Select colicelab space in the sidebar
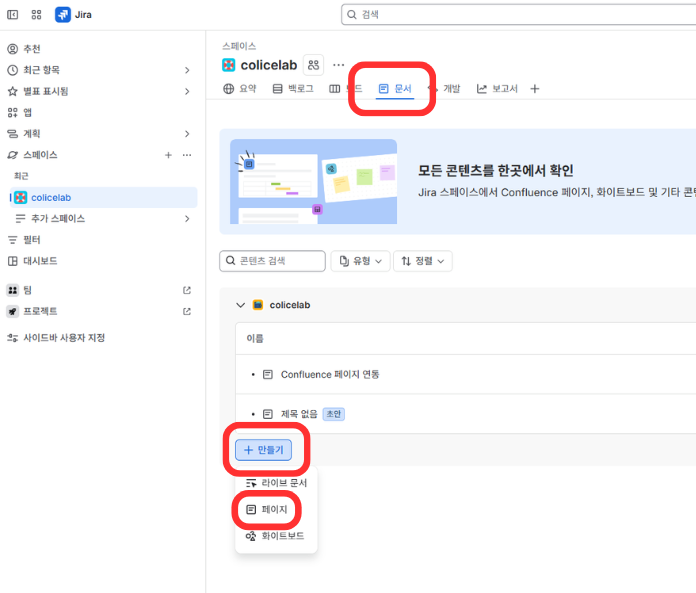The height and width of the screenshot is (593, 696). pos(103,198)
